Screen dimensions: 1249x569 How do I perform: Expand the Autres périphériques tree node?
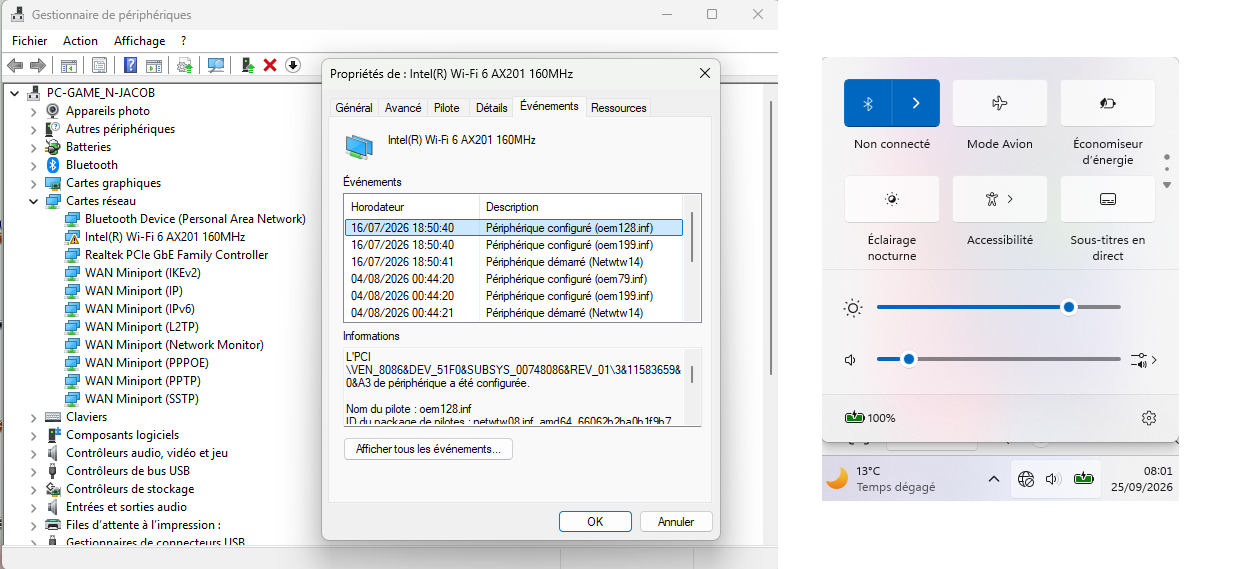point(33,129)
